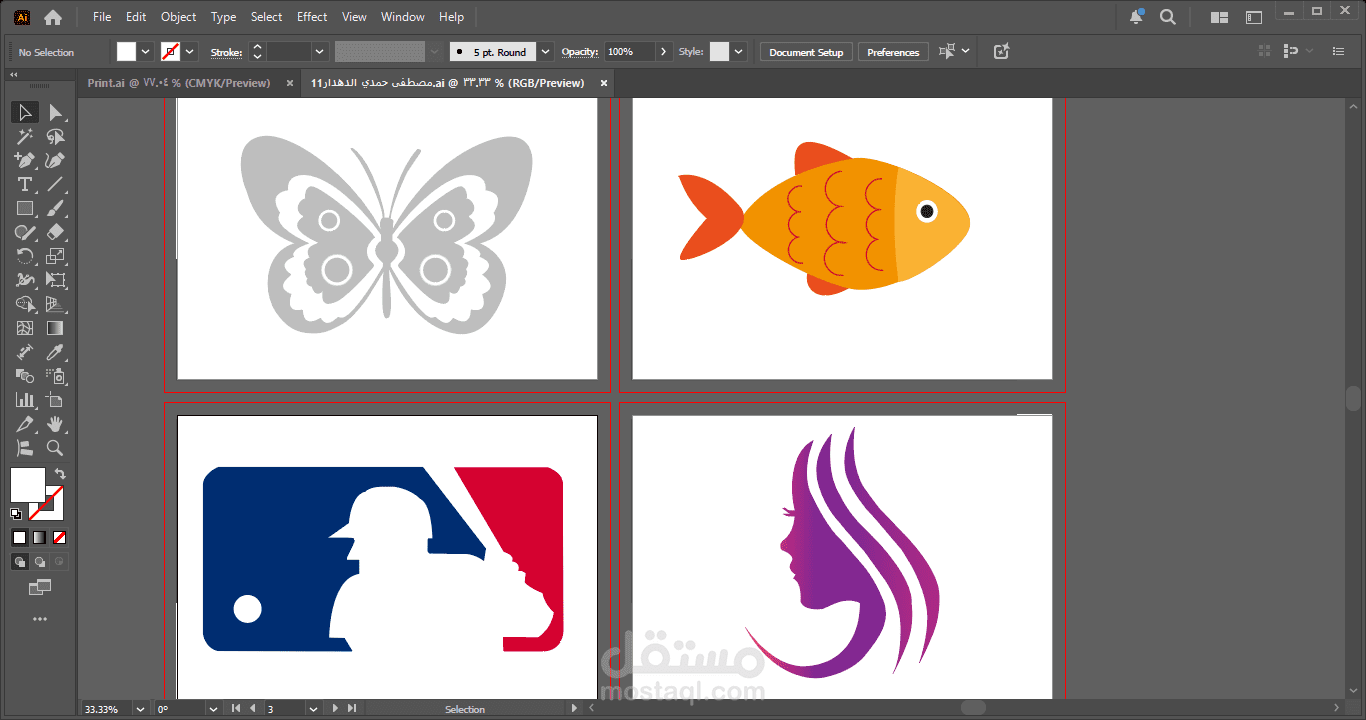Open the graphic Style dropdown
Viewport: 1366px width, 720px height.
coord(739,52)
